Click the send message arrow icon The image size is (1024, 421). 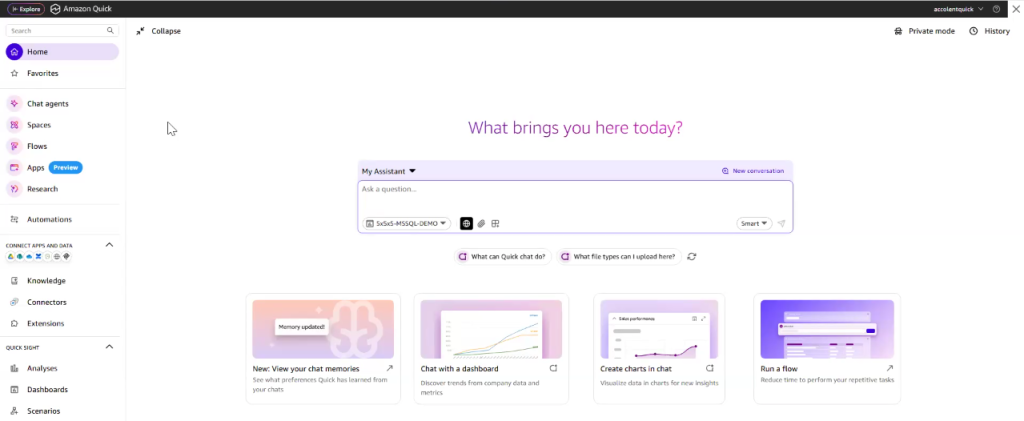pos(782,223)
